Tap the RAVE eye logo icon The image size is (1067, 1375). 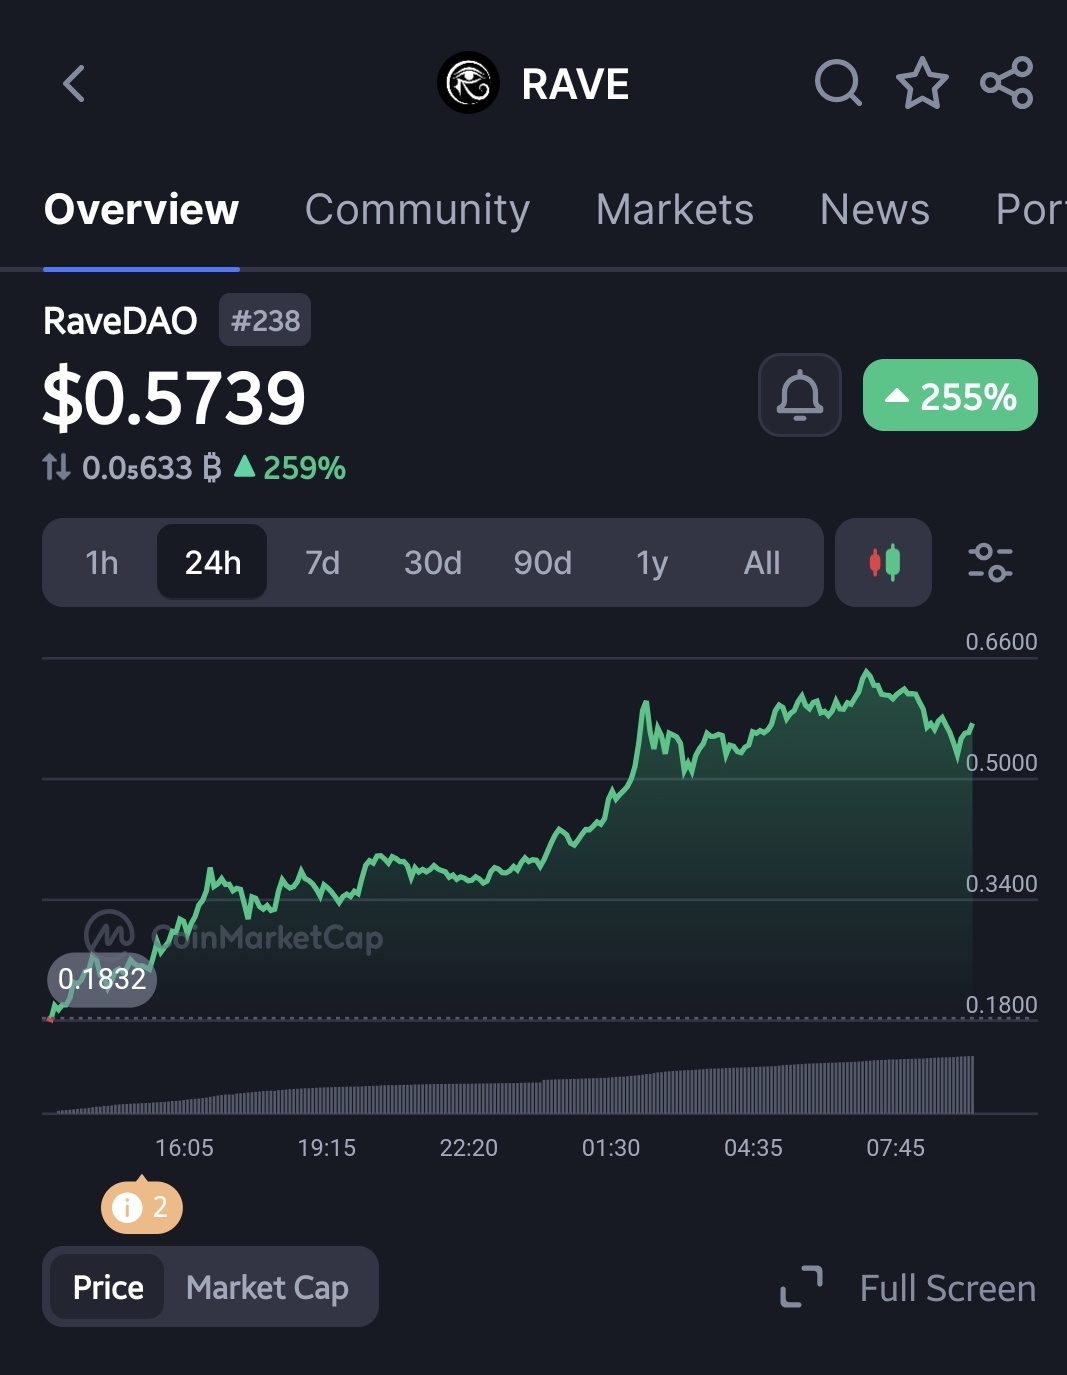point(468,83)
